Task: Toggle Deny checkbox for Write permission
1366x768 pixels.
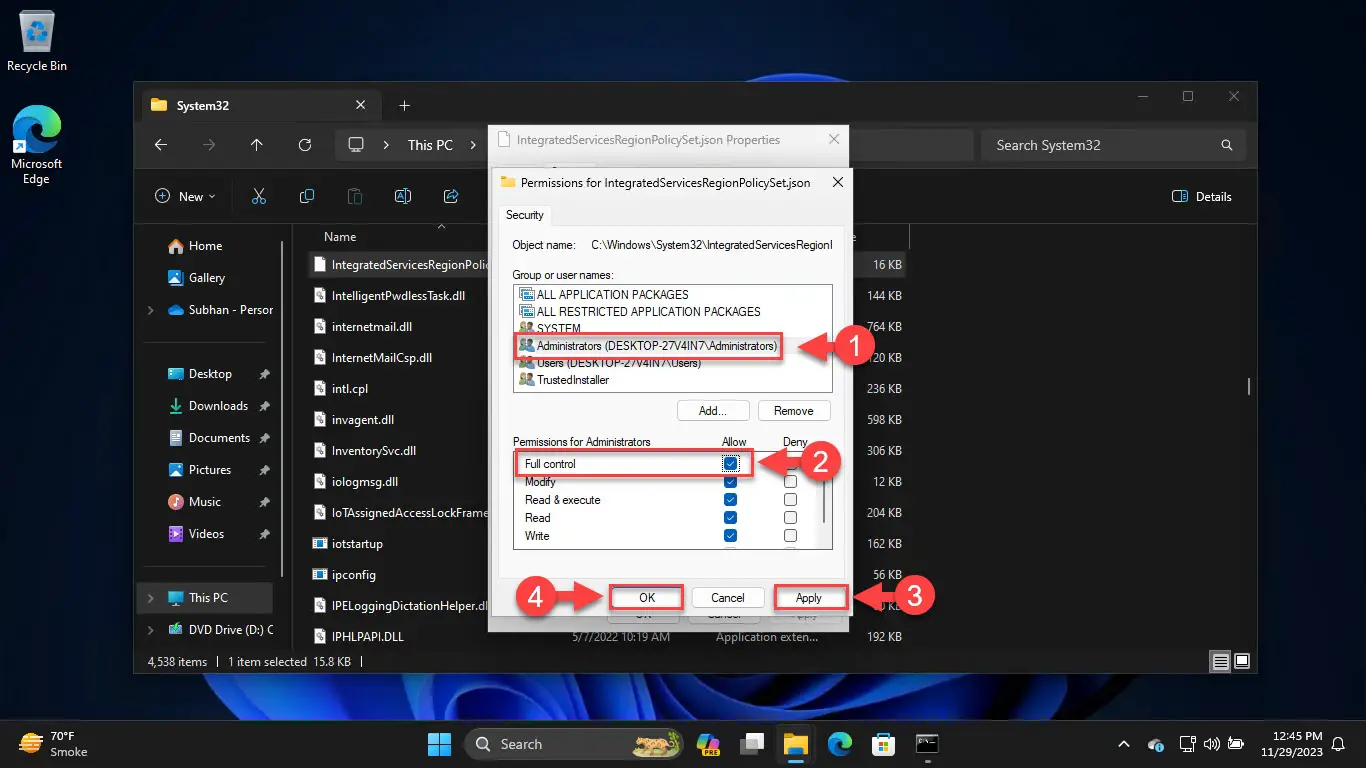Action: [791, 536]
